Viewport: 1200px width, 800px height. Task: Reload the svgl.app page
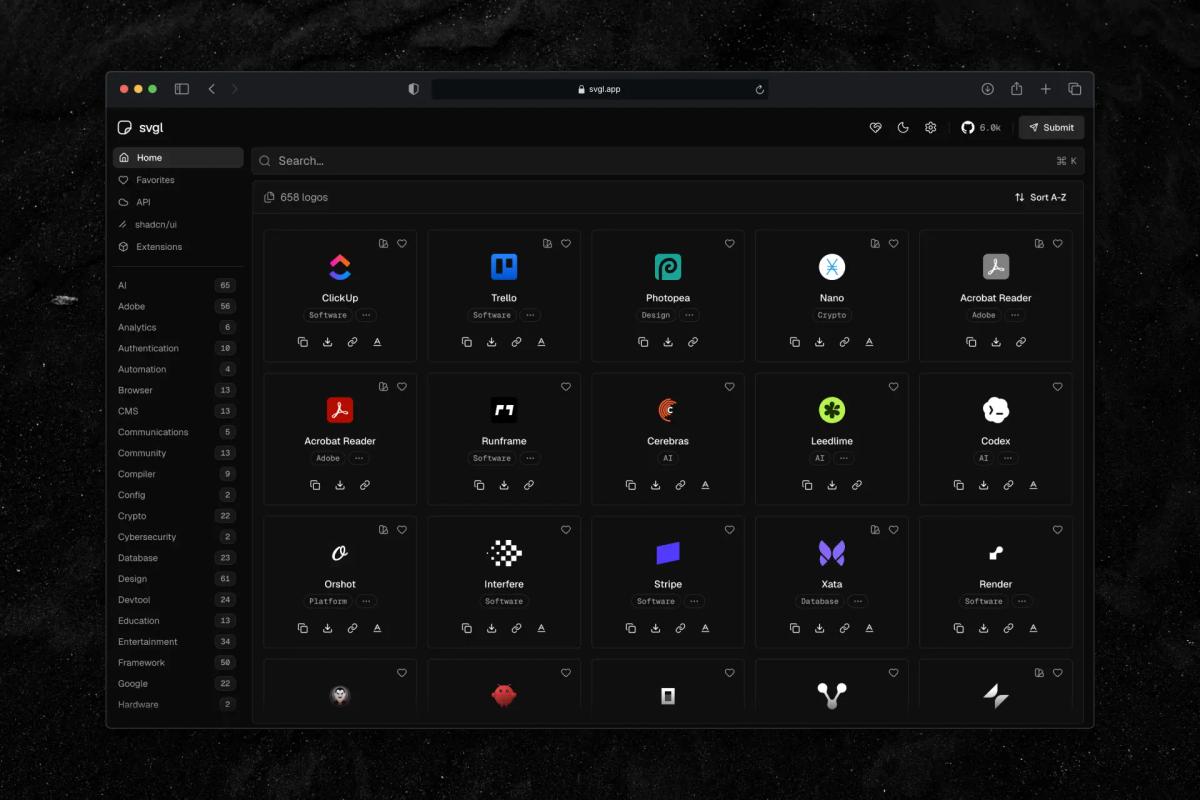pos(760,89)
